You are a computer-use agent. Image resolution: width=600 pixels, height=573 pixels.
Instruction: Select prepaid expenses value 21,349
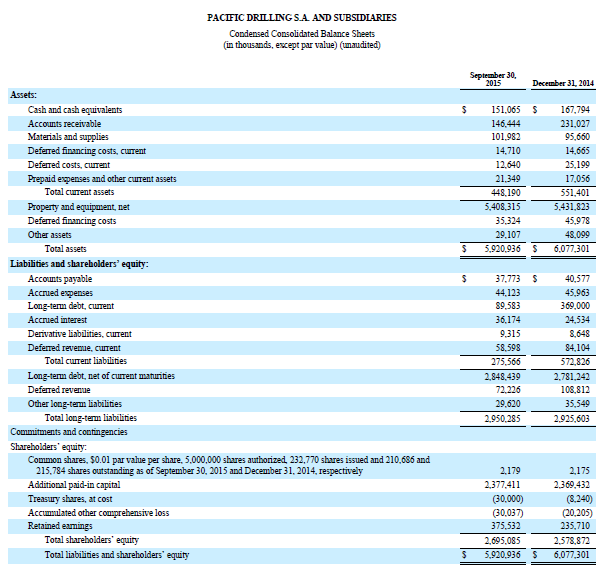coord(508,179)
